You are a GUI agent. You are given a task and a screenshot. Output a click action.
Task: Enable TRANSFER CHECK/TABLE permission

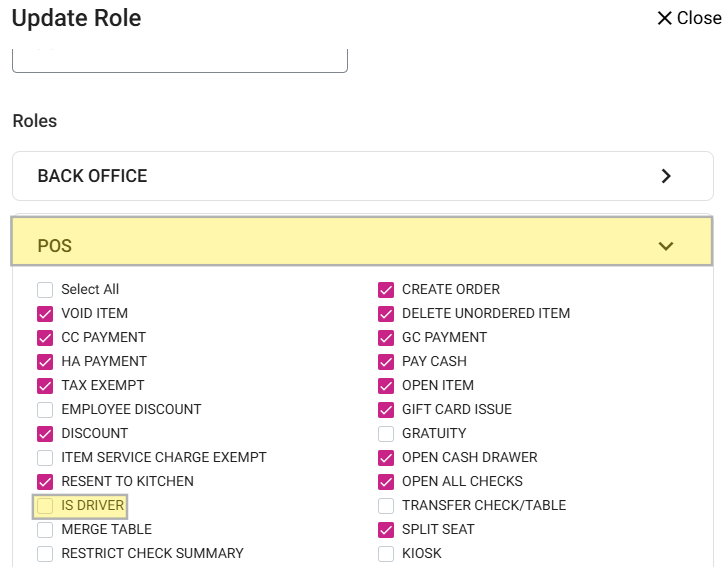click(x=386, y=506)
